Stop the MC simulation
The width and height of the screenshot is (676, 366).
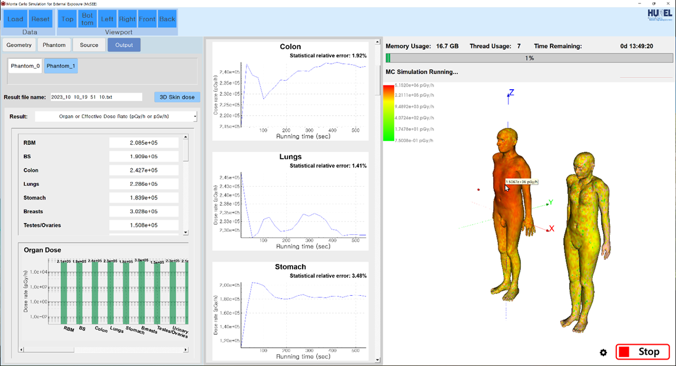coord(642,352)
